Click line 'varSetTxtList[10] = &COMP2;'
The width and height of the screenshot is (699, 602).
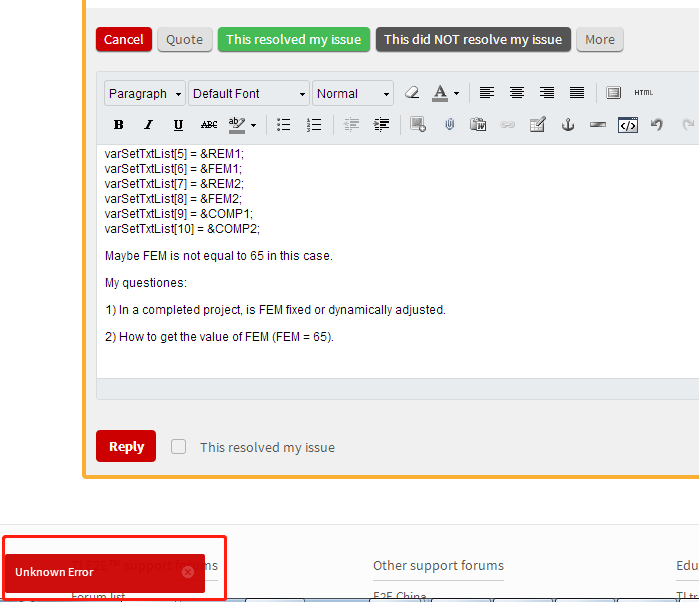point(182,229)
